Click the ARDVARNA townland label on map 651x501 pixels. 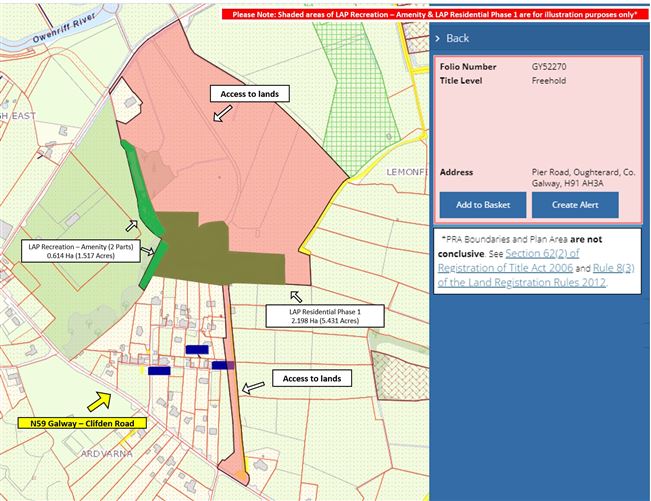[107, 454]
